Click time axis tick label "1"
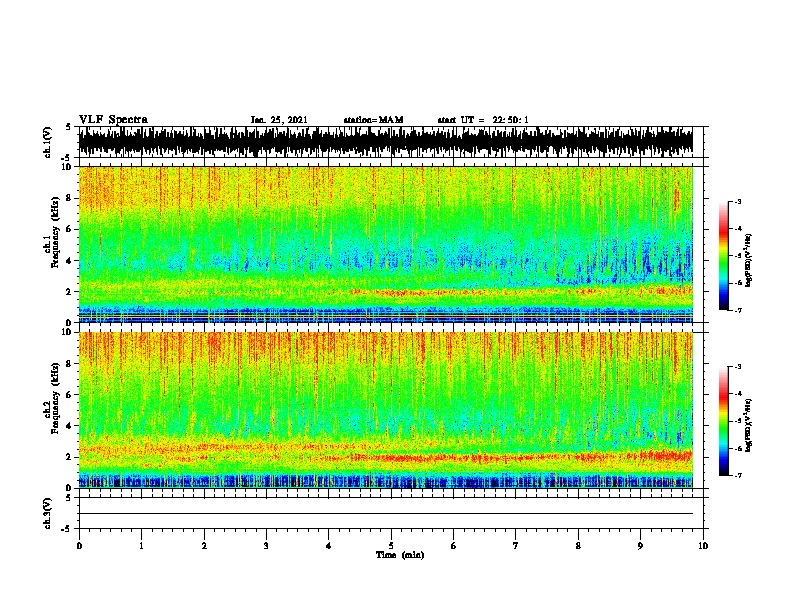Image resolution: width=792 pixels, height=612 pixels. pyautogui.click(x=141, y=546)
